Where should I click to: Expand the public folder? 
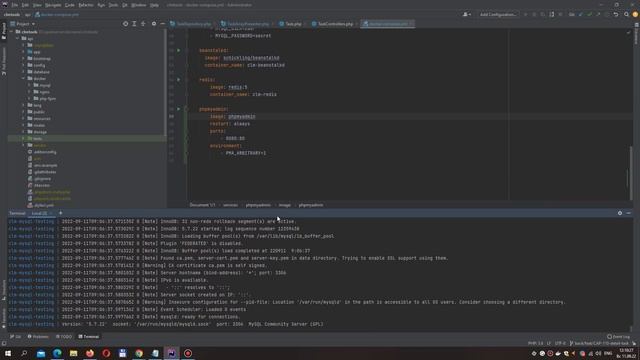[23, 112]
